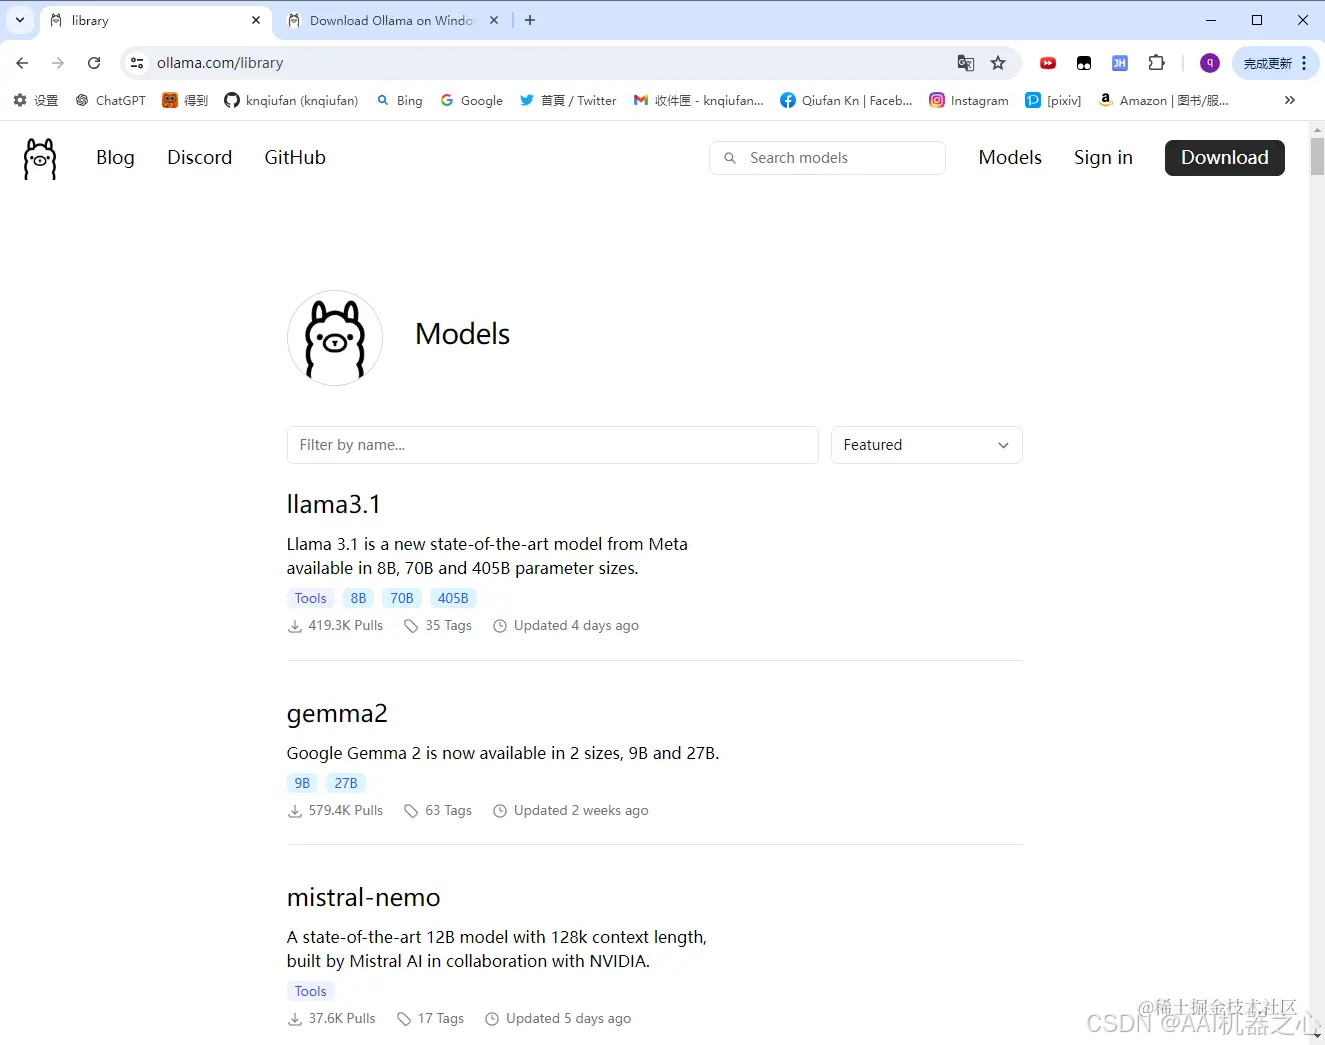Viewport: 1325px width, 1045px height.
Task: Open the GitHub link in the header
Action: (x=295, y=158)
